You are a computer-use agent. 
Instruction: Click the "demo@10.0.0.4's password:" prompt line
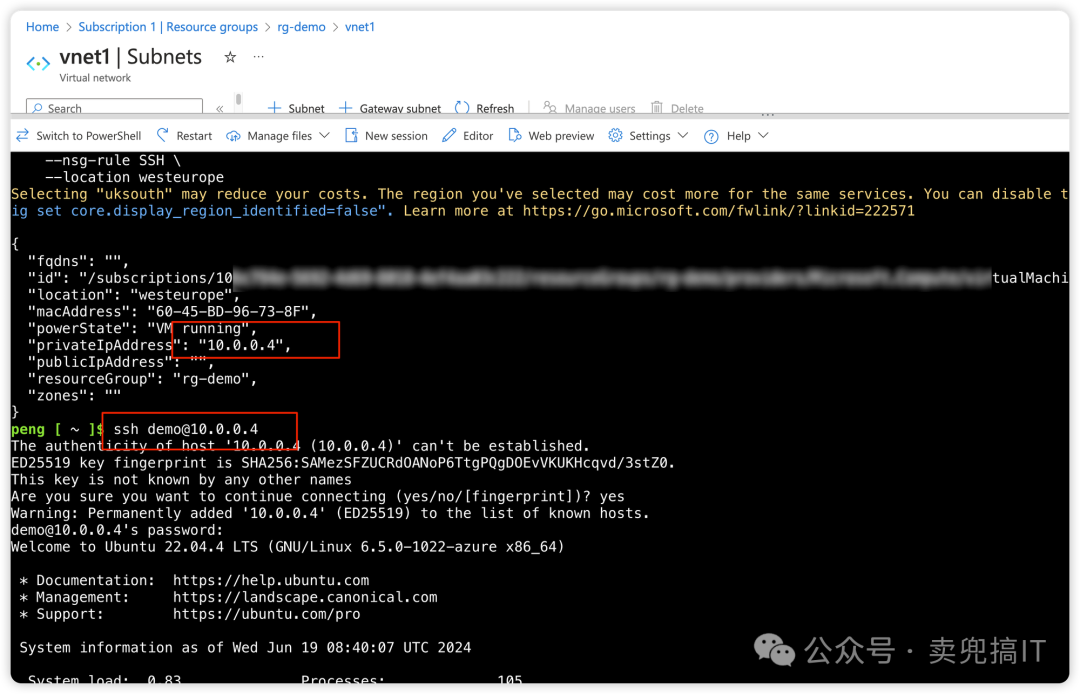(x=117, y=530)
